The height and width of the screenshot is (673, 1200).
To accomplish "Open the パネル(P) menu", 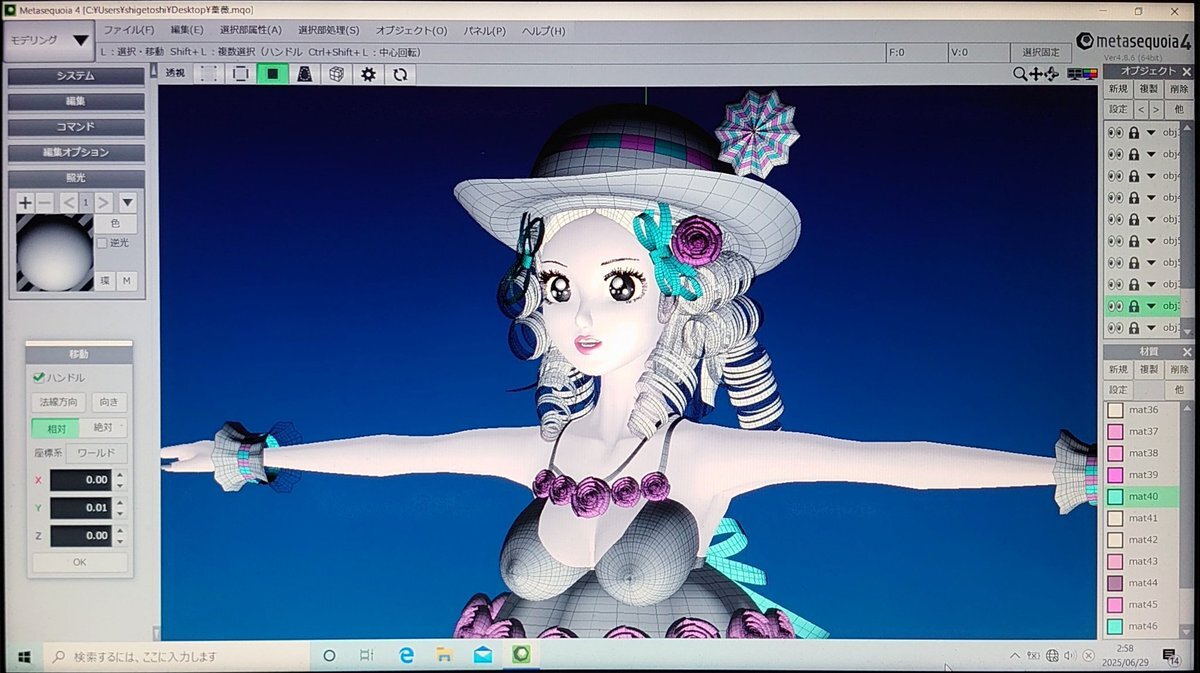I will tap(485, 31).
